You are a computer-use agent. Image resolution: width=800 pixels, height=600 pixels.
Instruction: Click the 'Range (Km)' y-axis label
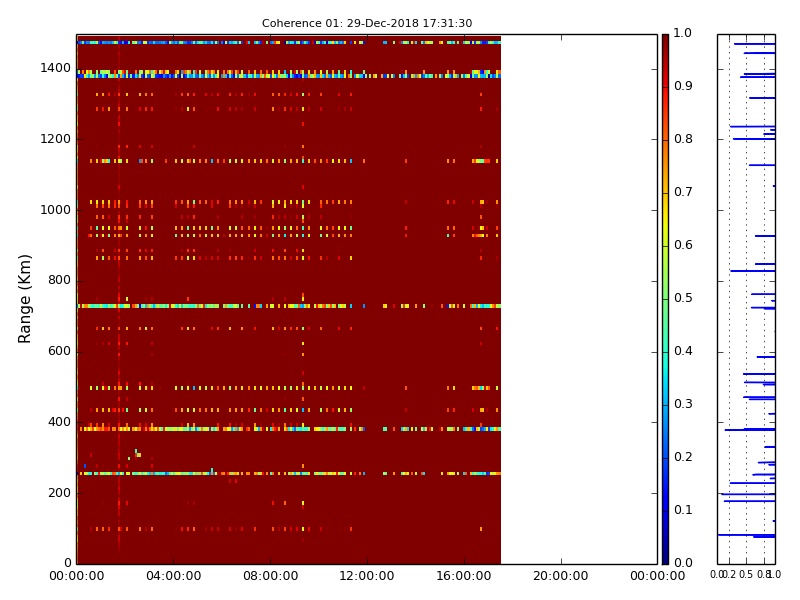tap(24, 299)
